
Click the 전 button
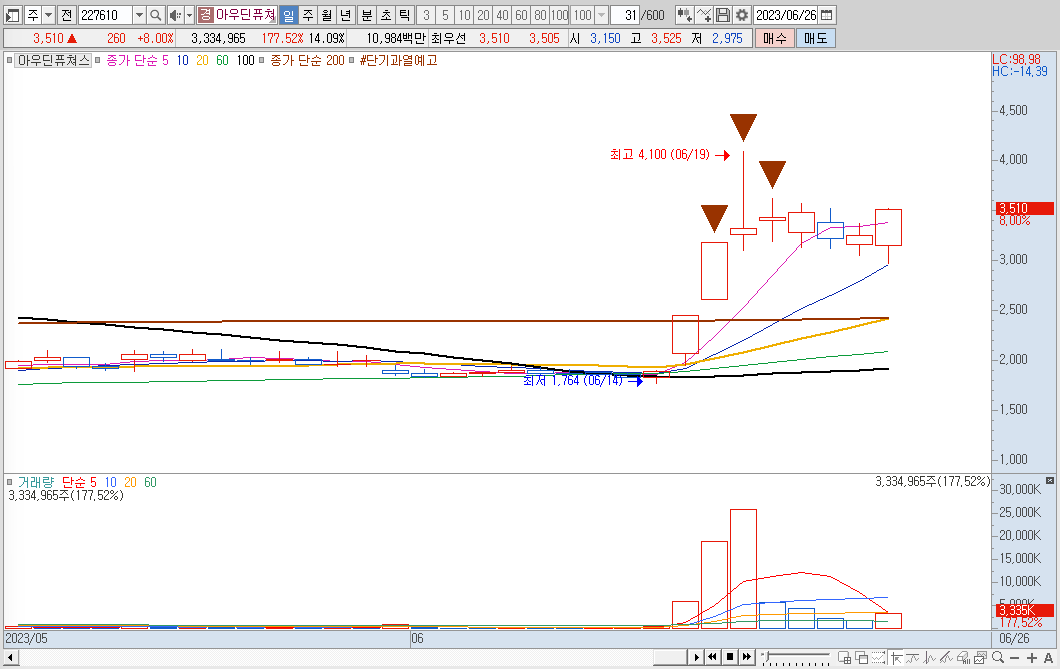[x=66, y=15]
